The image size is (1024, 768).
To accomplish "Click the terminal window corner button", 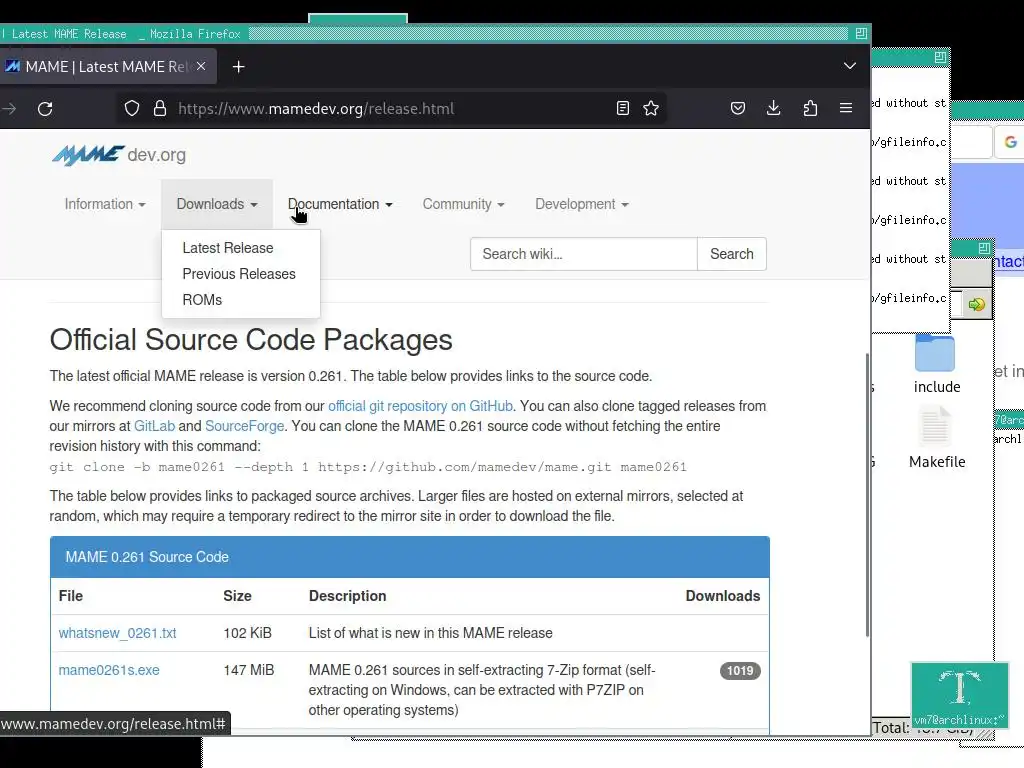I will (x=940, y=57).
